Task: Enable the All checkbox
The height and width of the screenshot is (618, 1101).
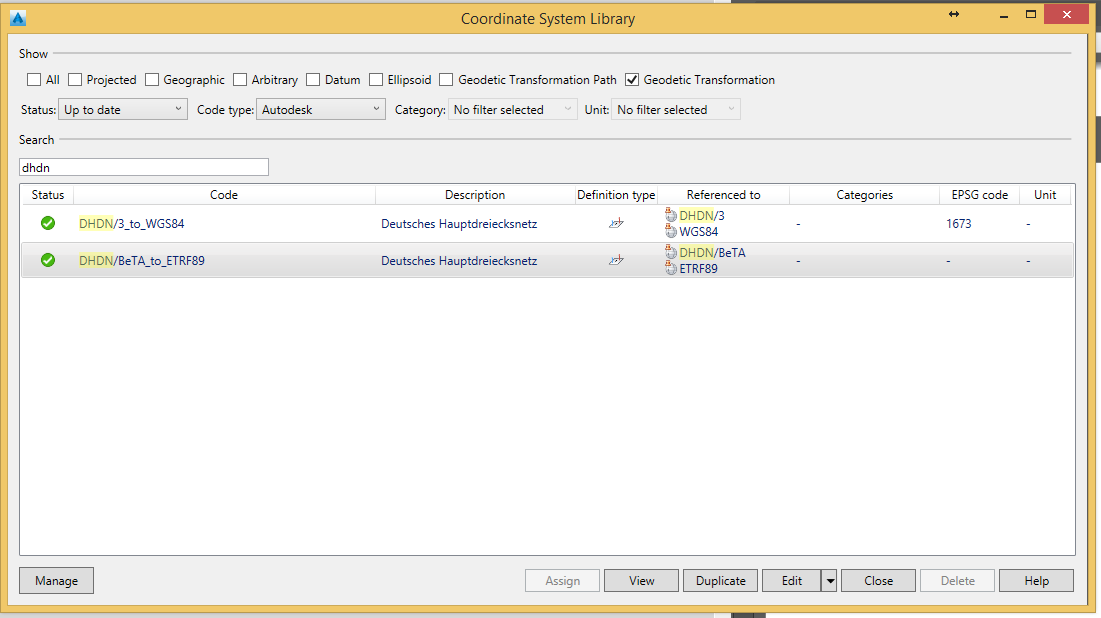Action: click(x=34, y=79)
